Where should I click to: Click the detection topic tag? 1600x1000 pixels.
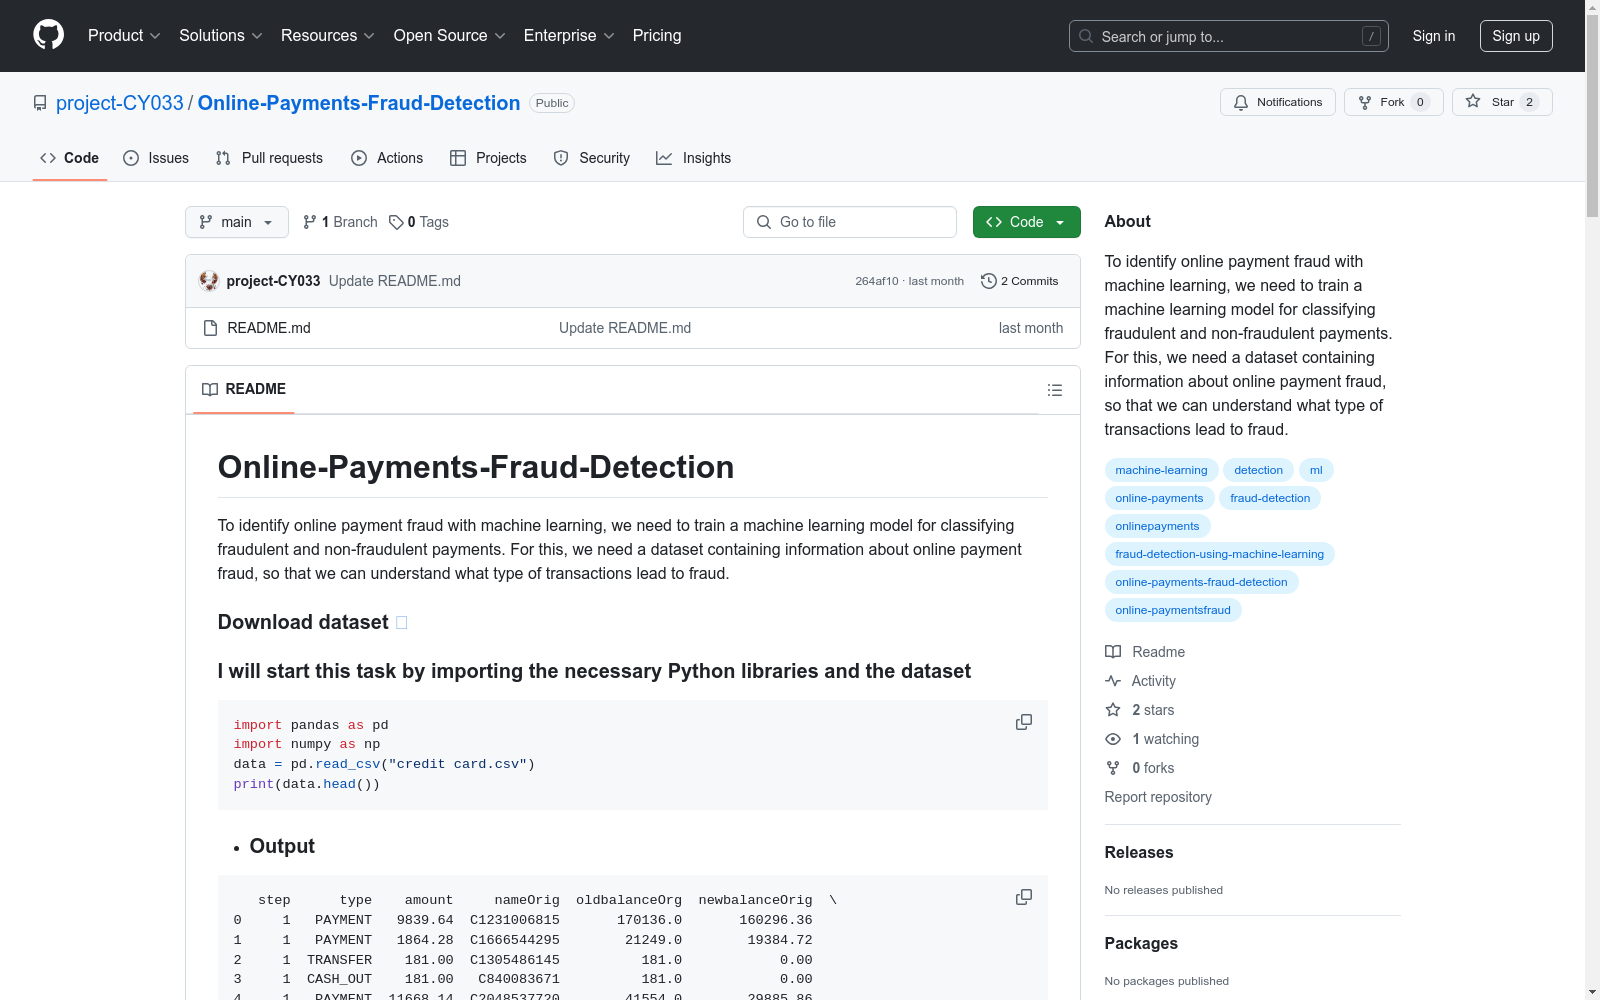(x=1258, y=470)
